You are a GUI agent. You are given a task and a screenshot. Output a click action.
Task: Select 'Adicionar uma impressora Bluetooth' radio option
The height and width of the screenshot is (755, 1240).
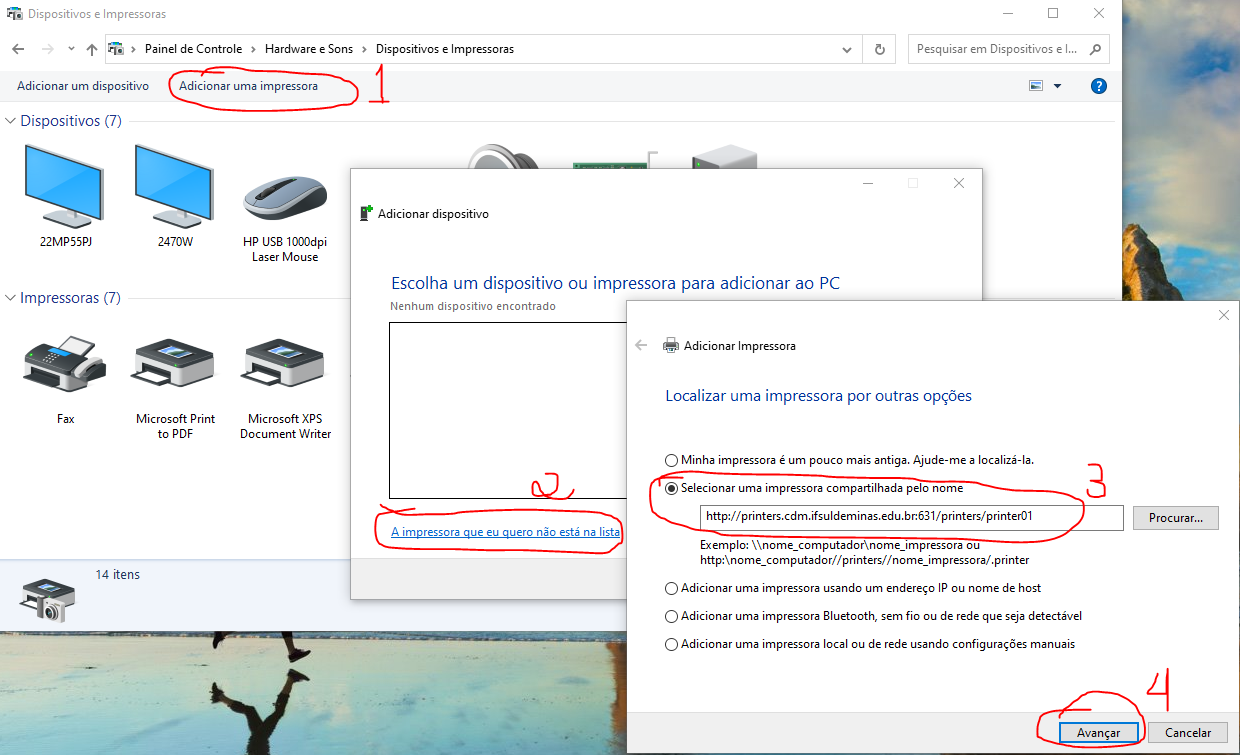[x=672, y=616]
